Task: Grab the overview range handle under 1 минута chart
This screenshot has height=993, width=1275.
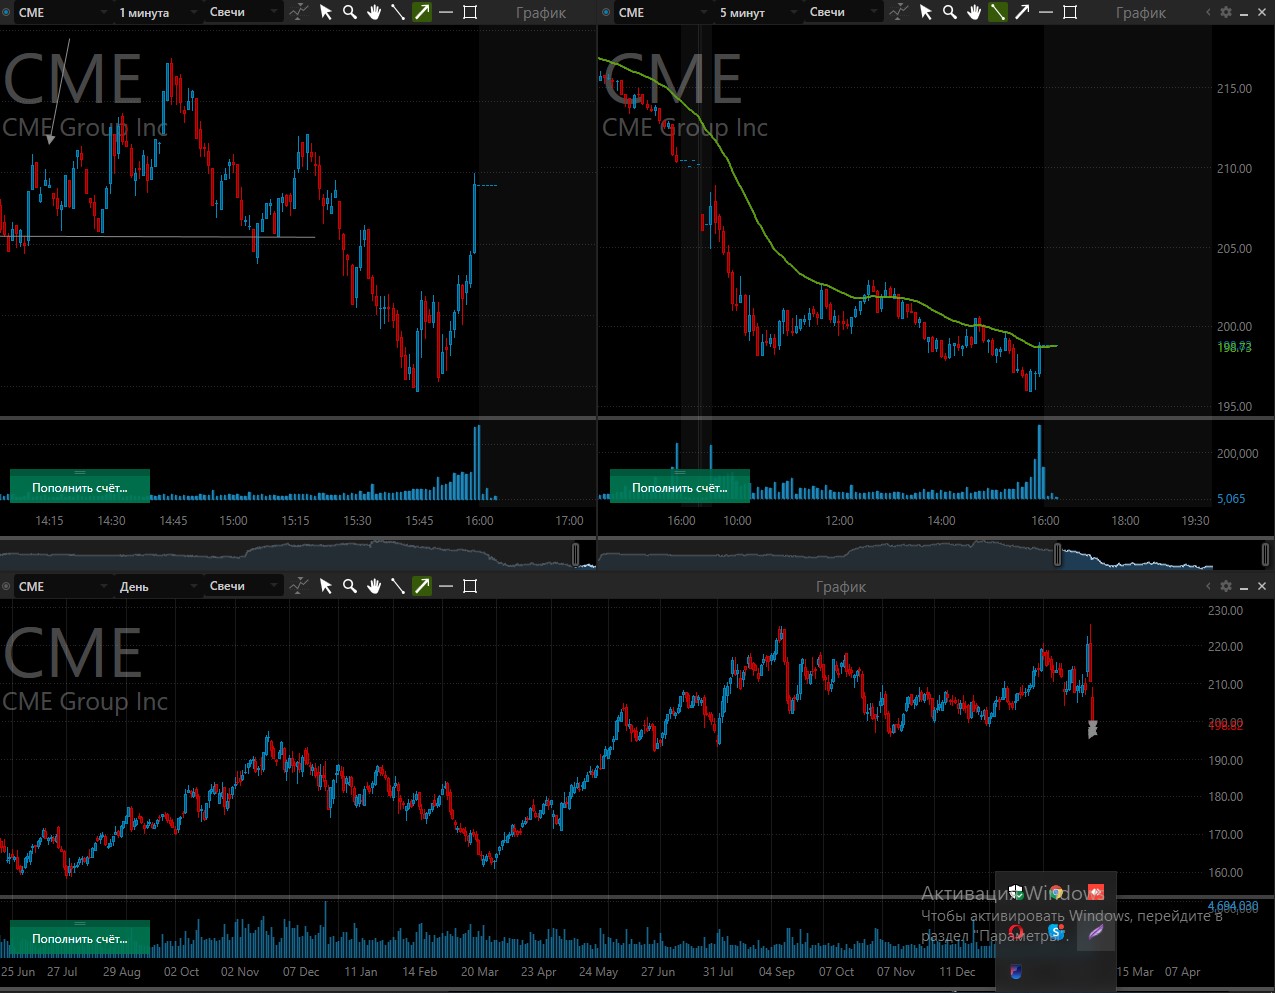Action: (576, 554)
